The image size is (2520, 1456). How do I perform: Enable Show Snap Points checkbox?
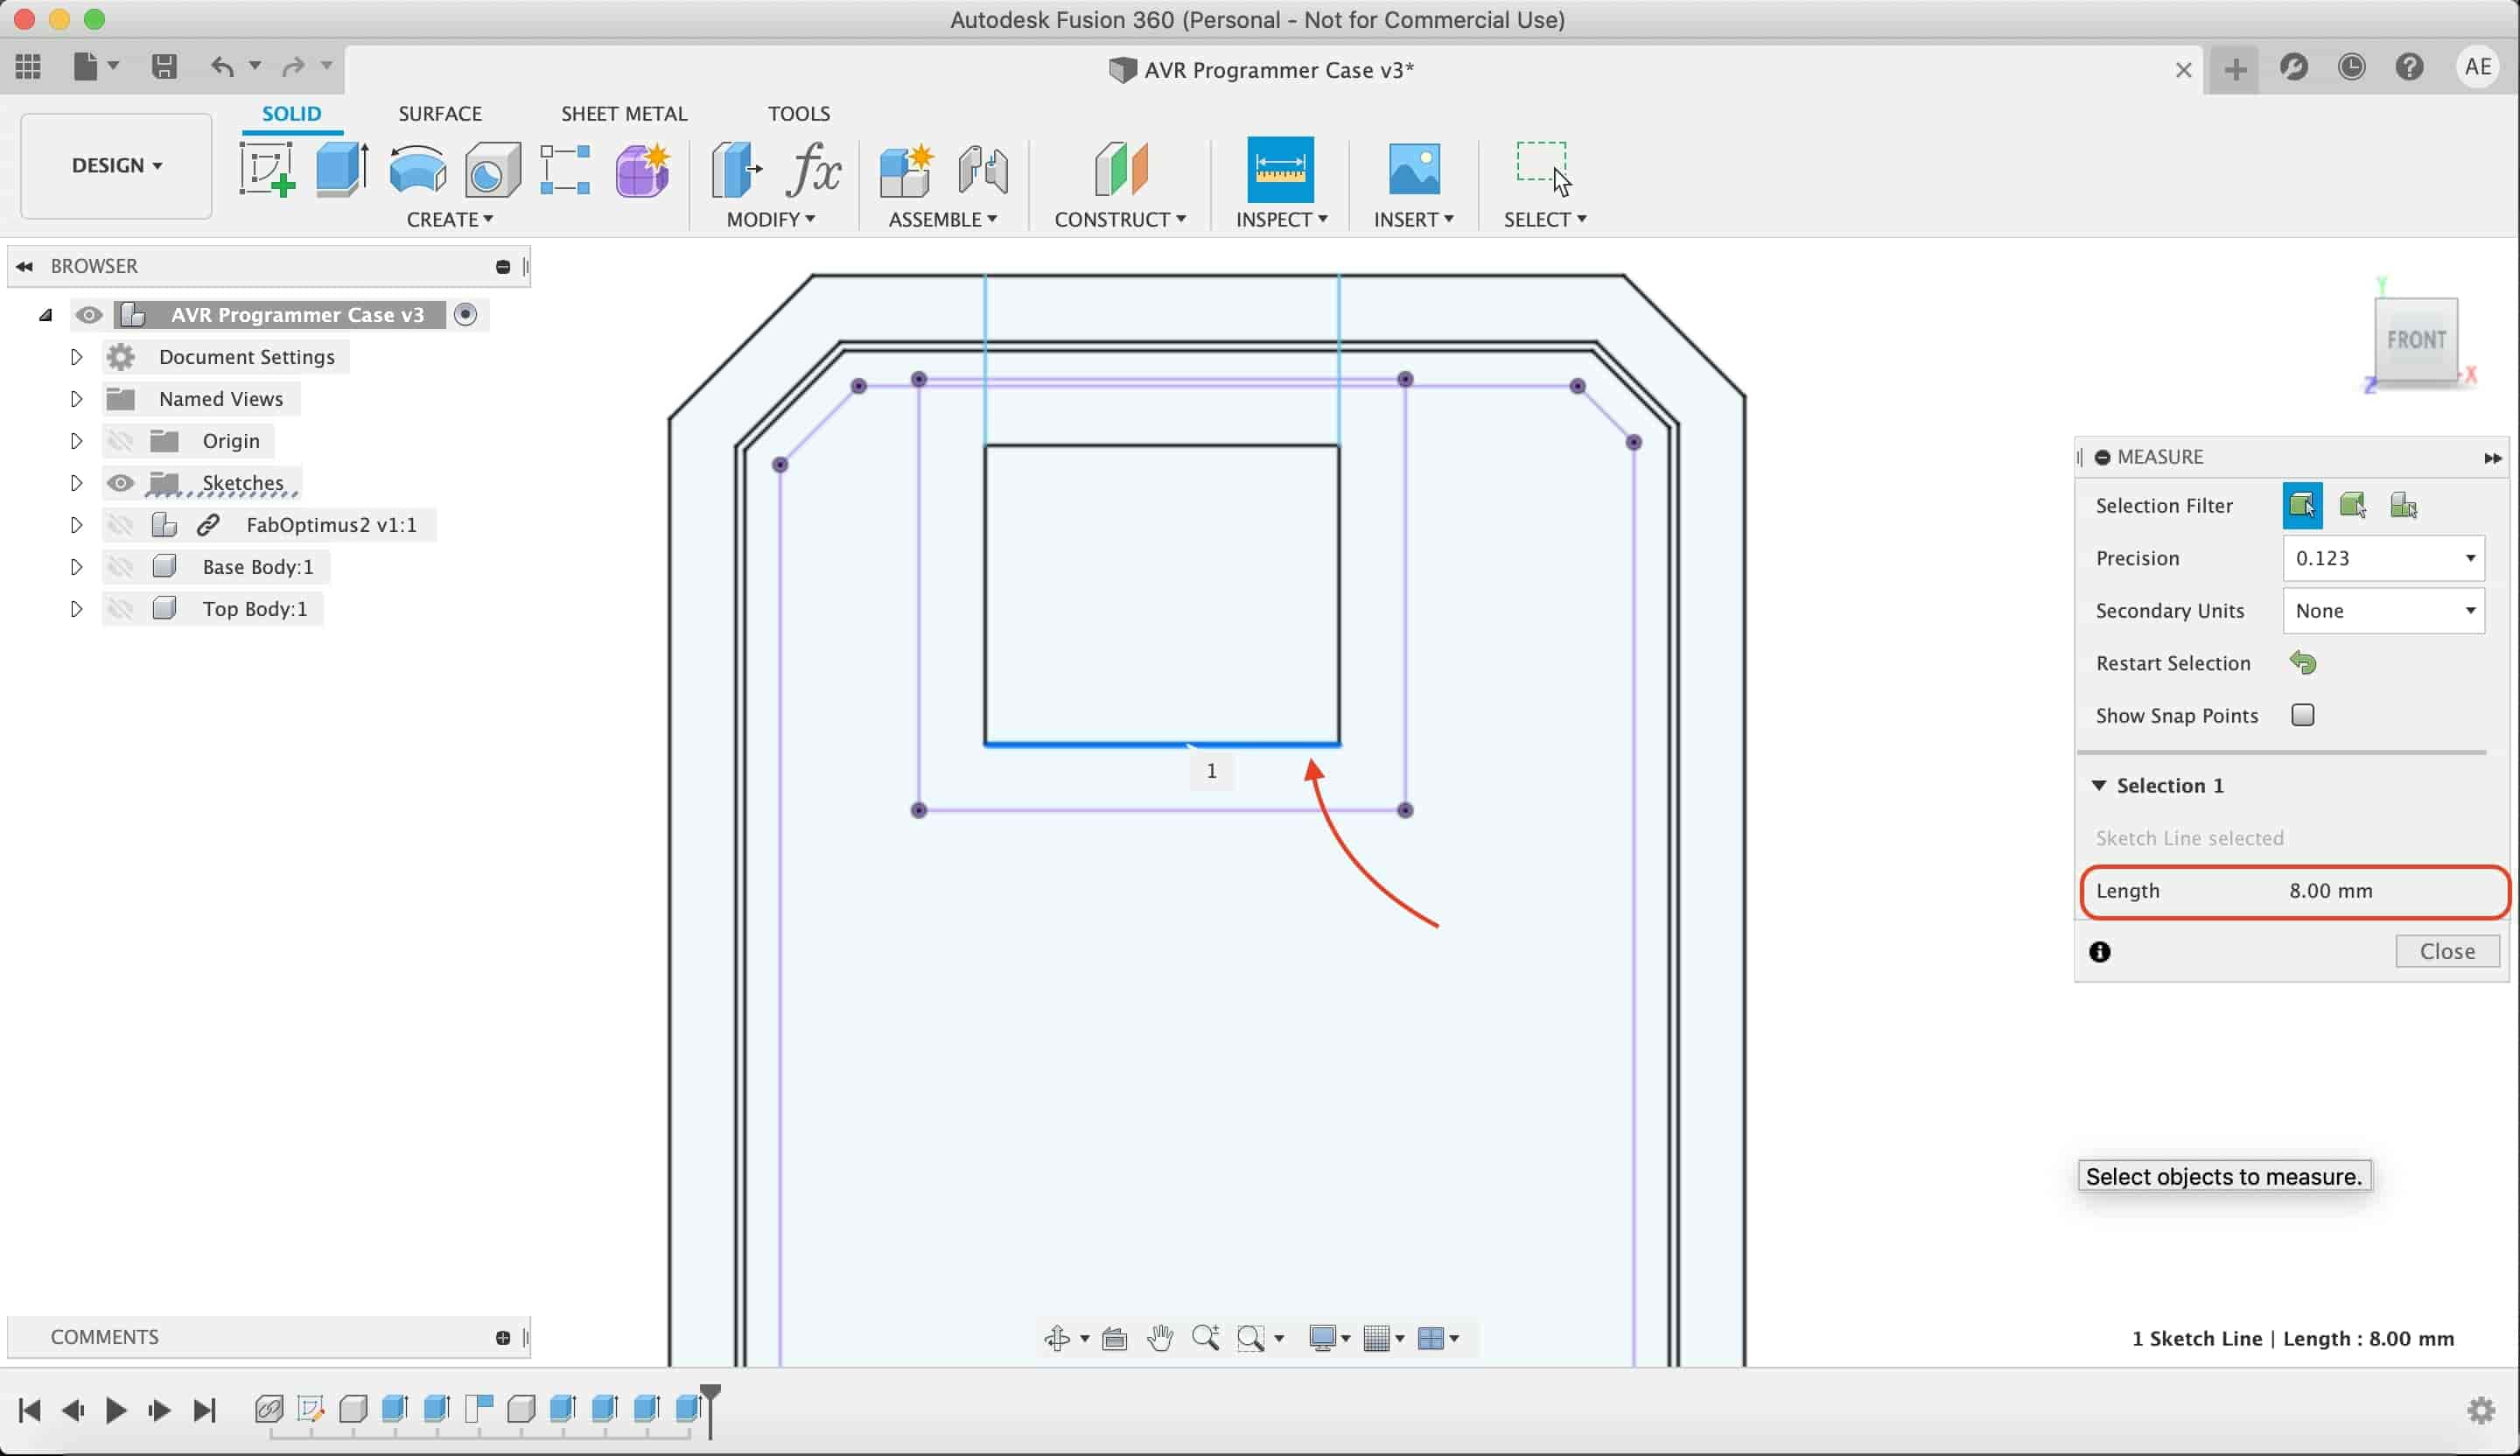pyautogui.click(x=2301, y=714)
